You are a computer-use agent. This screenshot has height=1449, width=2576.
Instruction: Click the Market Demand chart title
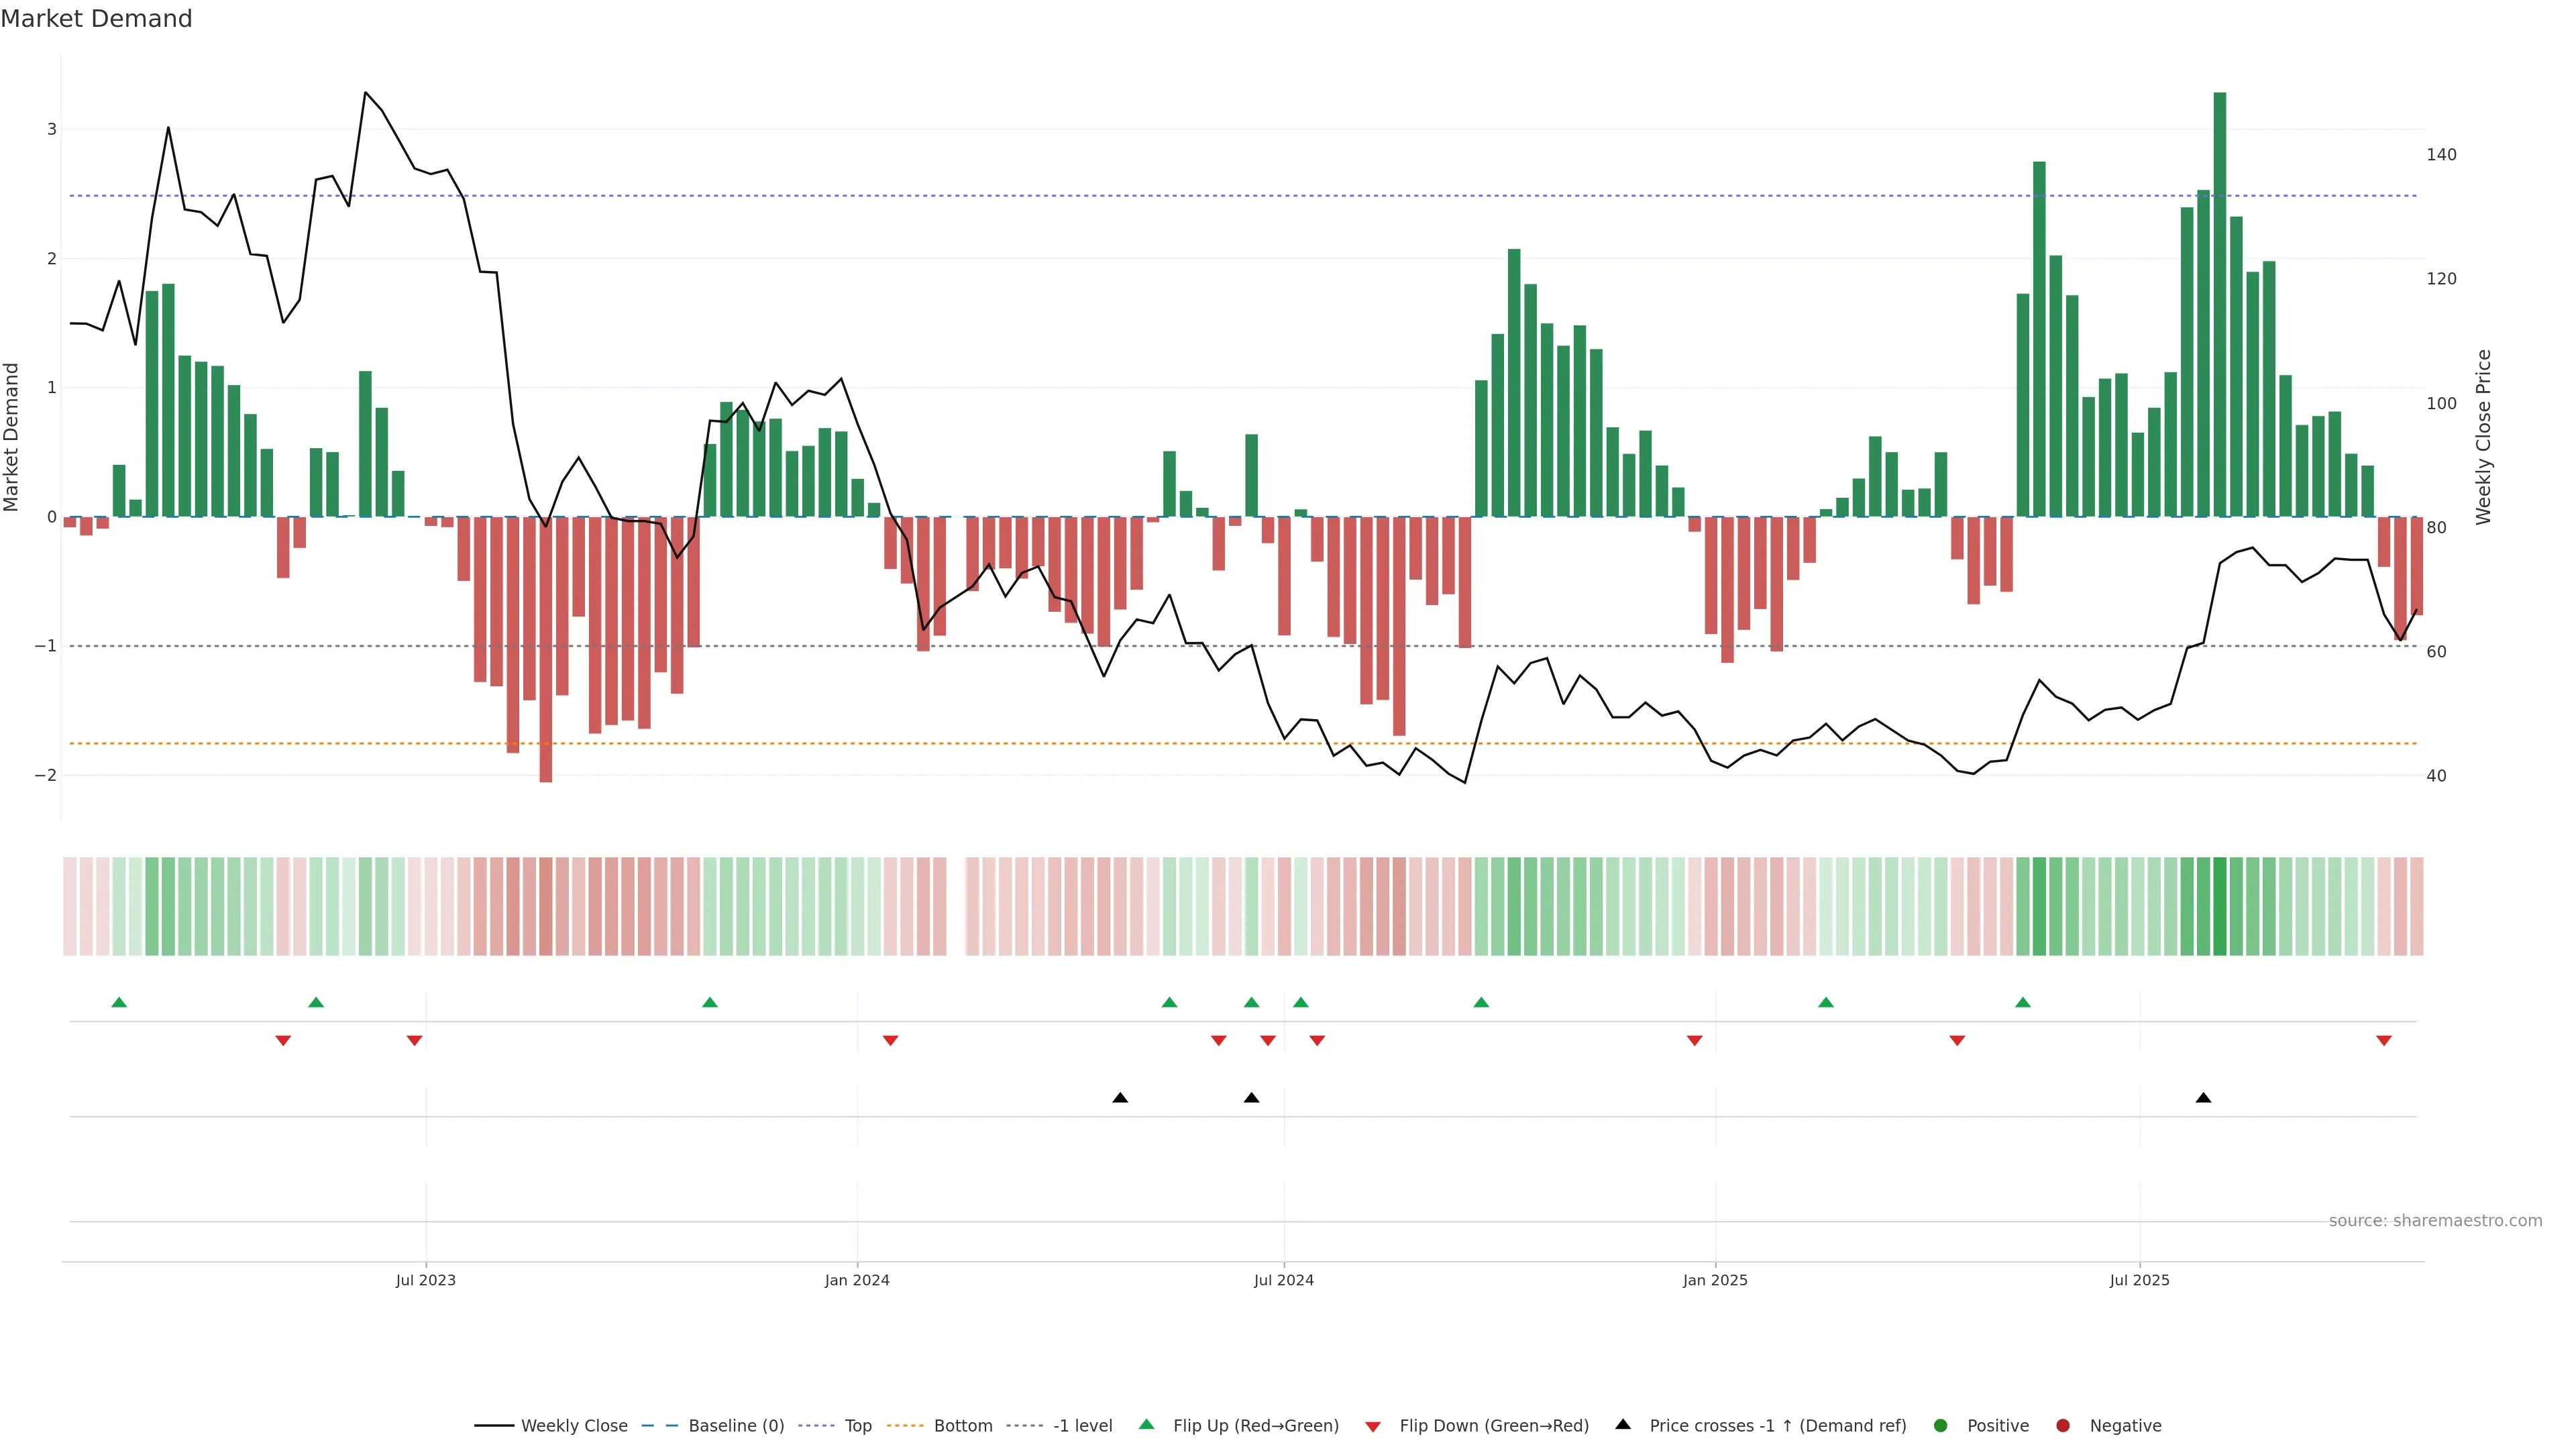pos(96,19)
